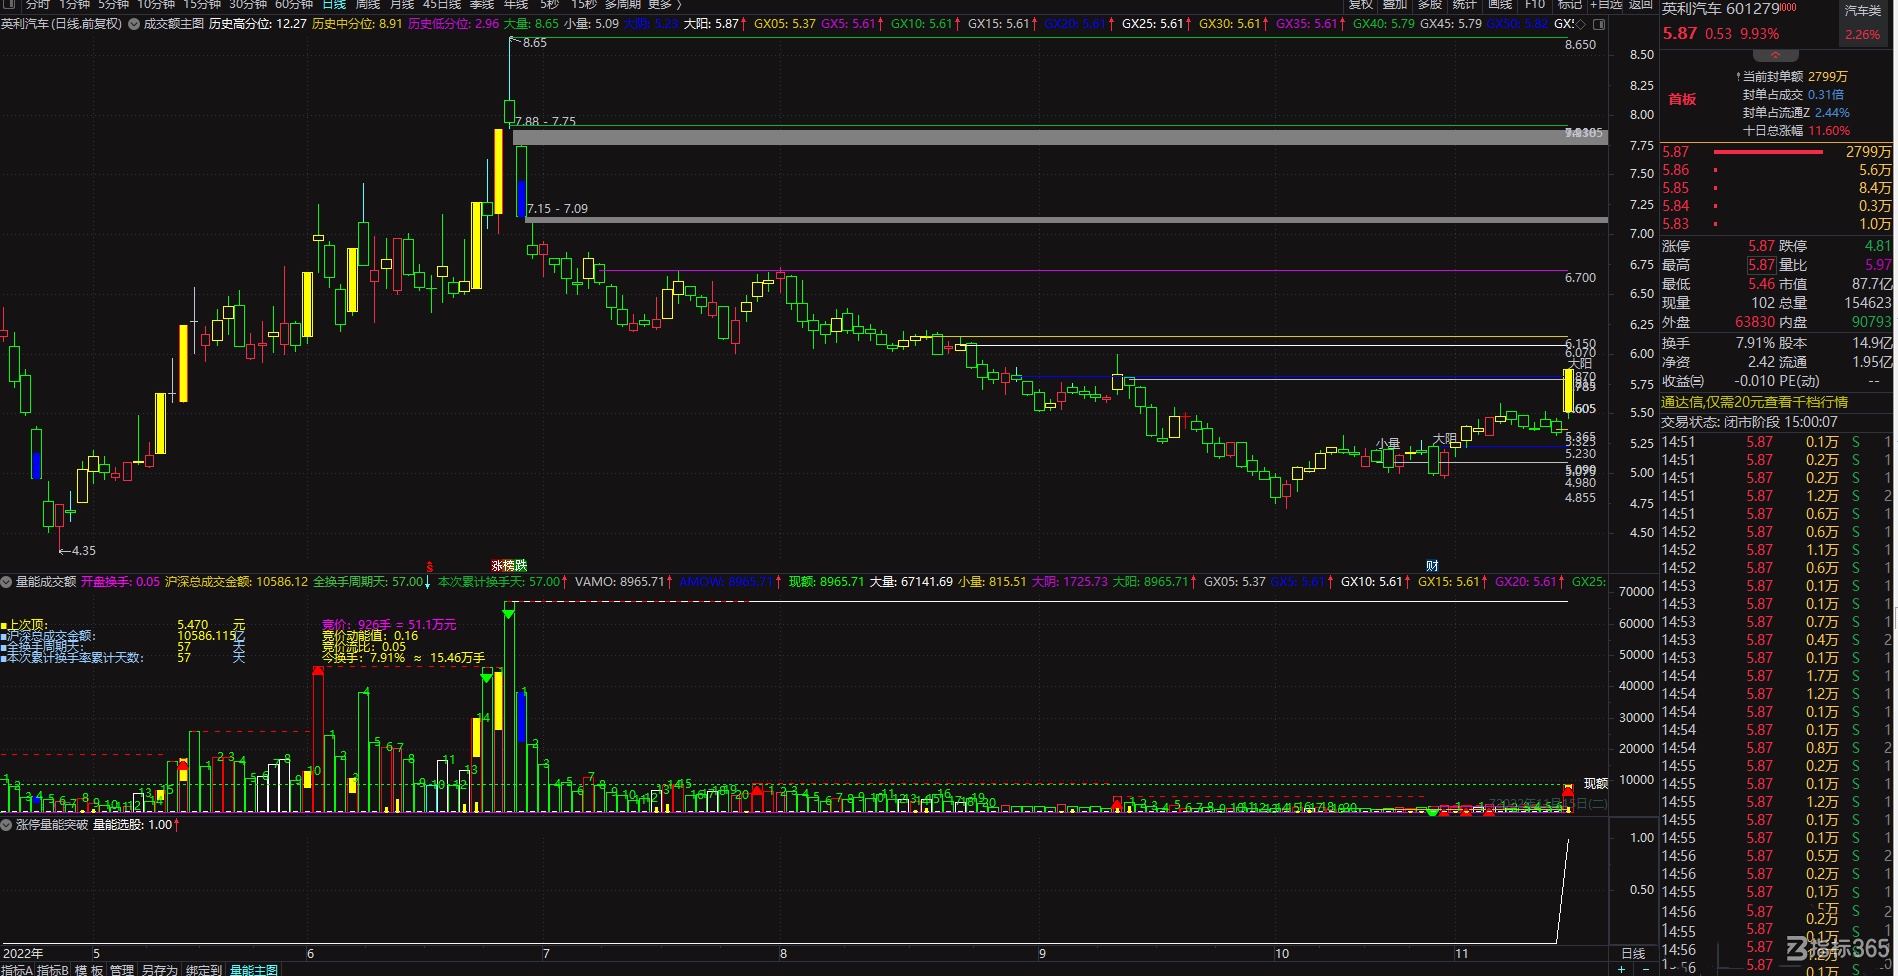The height and width of the screenshot is (976, 1898).
Task: Select the 周线 weekly period
Action: click(368, 5)
